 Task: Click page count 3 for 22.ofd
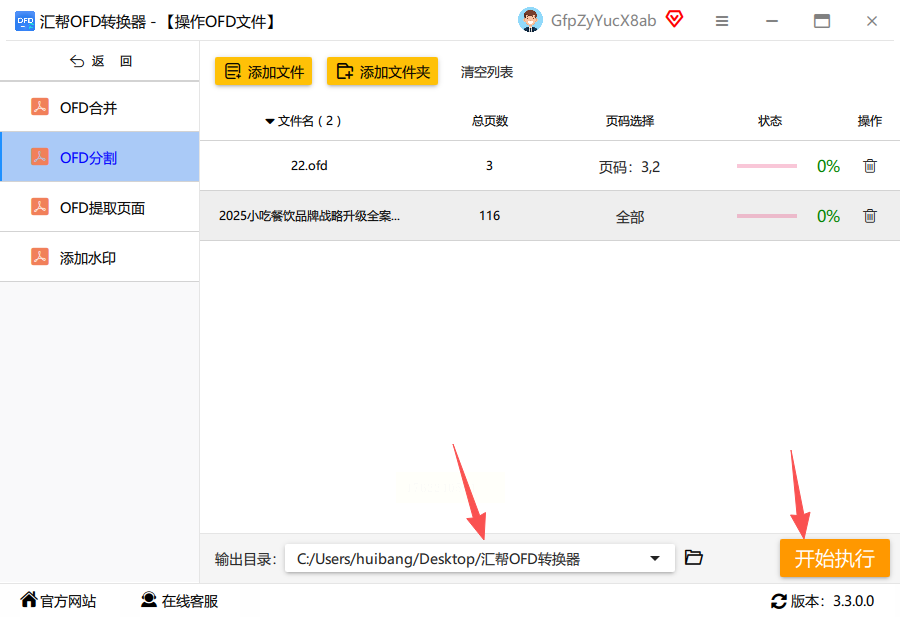point(489,166)
